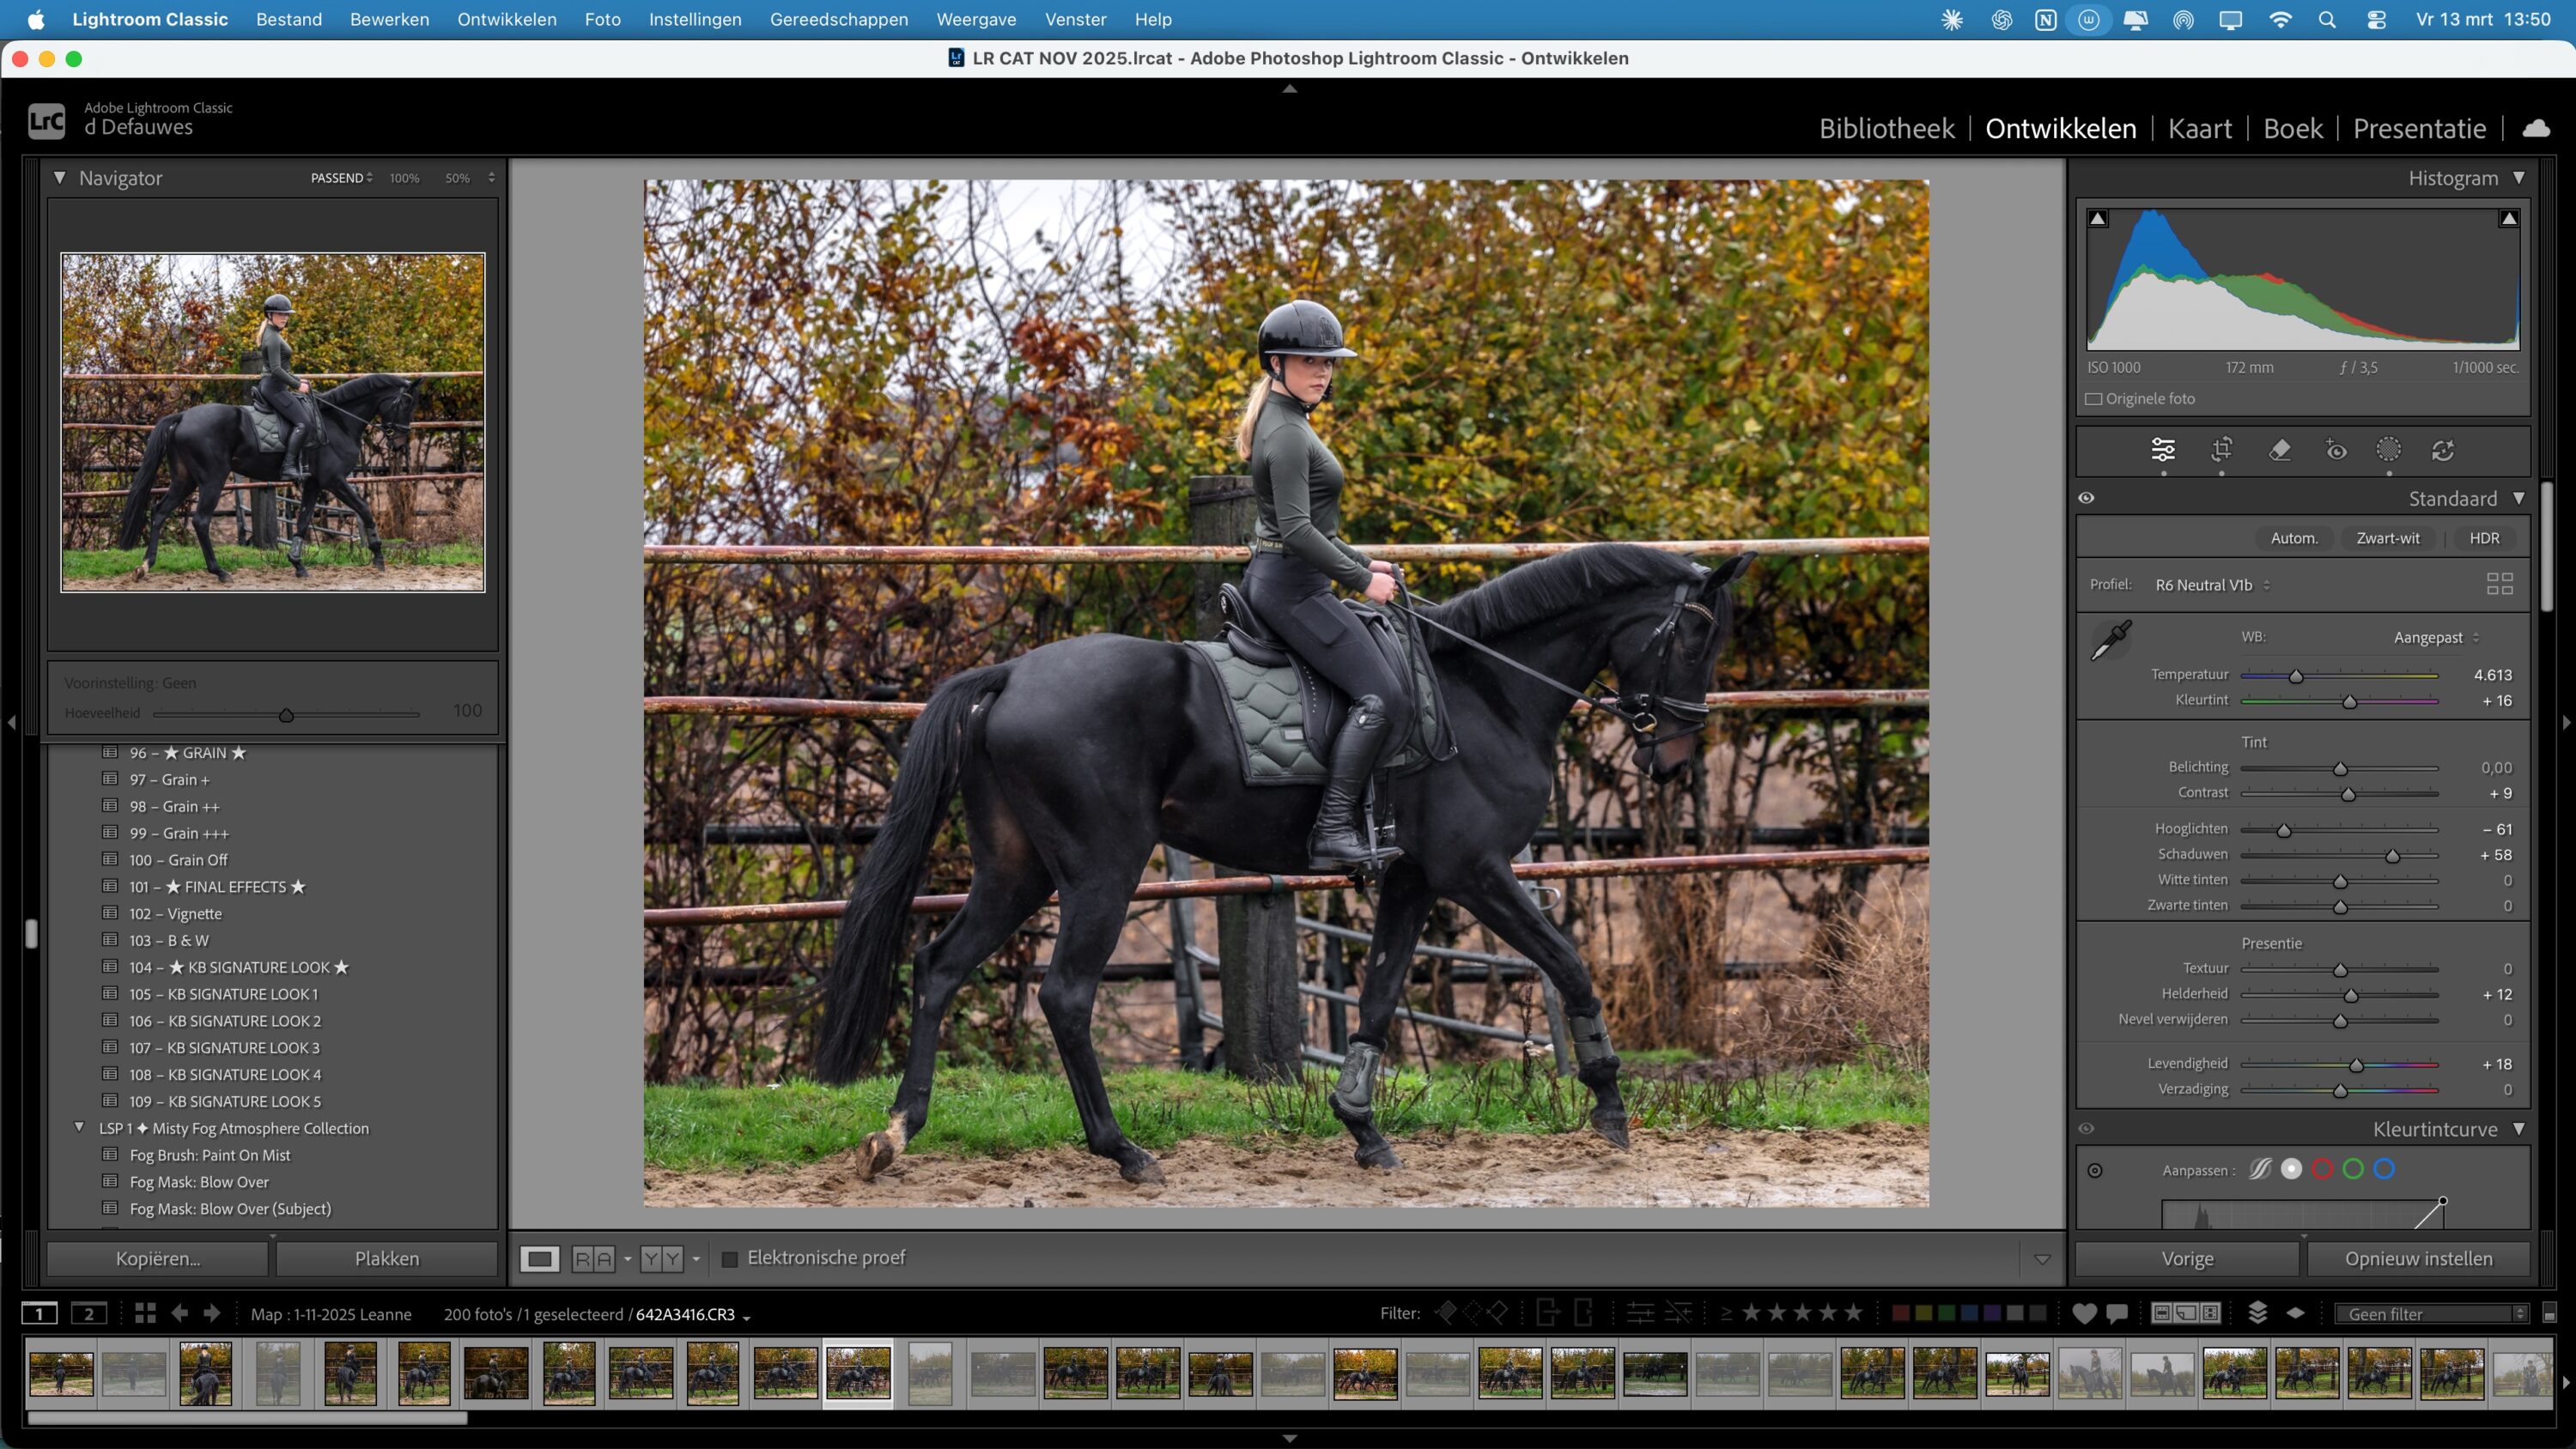Collapse the Navigator panel
This screenshot has height=1449, width=2576.
coord(60,178)
